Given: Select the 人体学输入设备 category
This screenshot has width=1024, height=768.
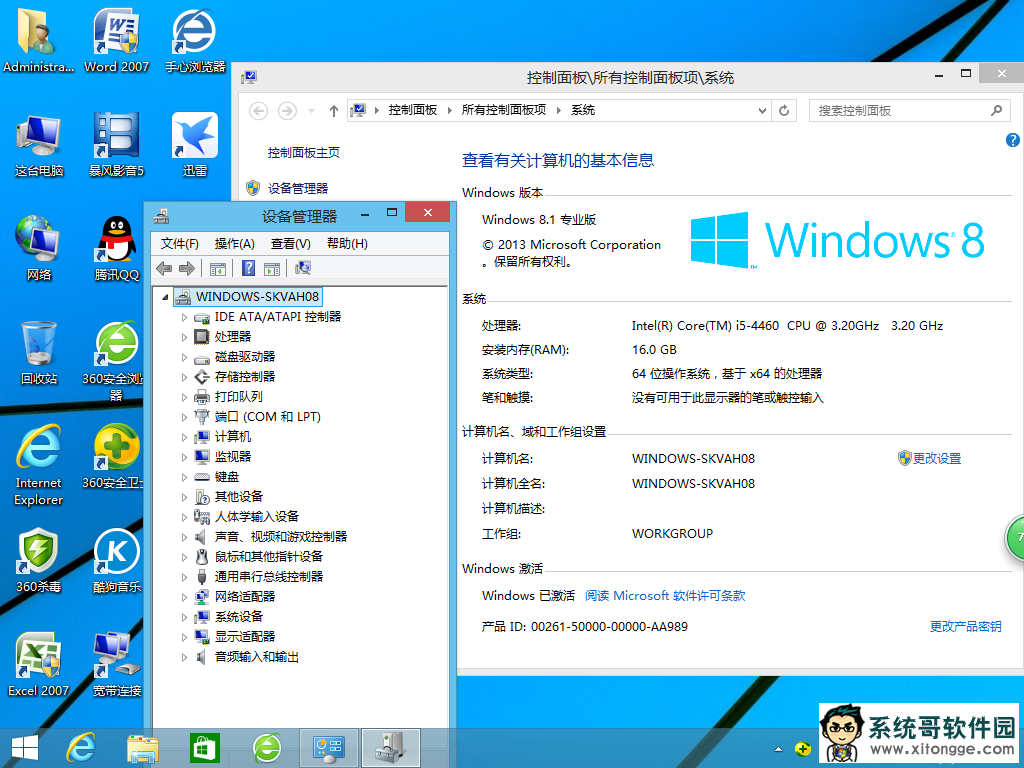Looking at the screenshot, I should (x=257, y=517).
